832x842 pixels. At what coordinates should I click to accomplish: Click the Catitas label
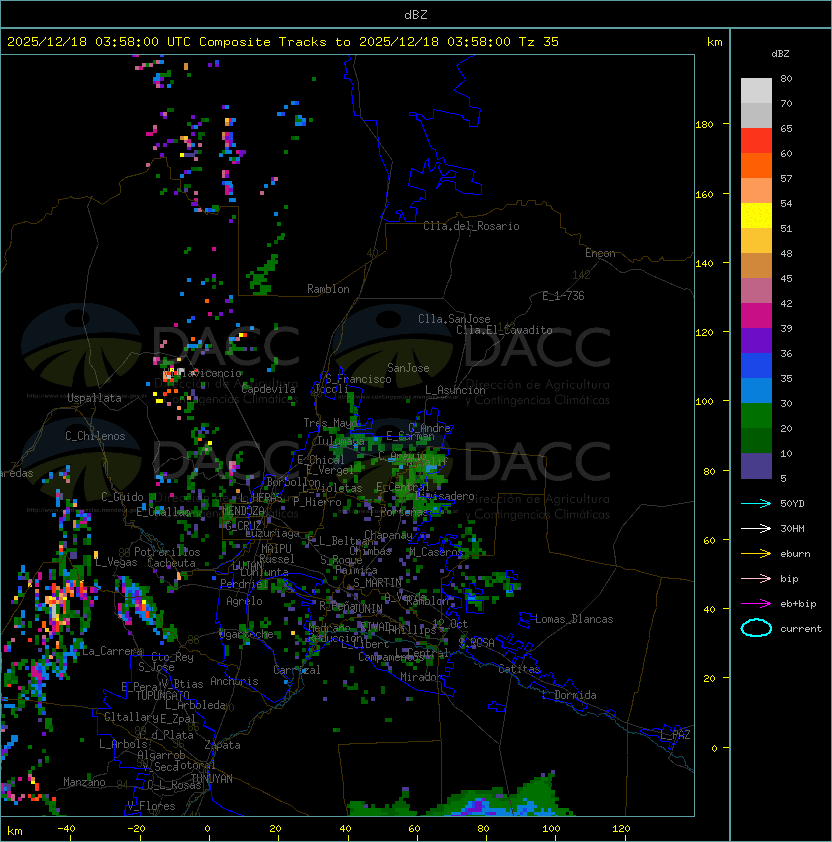519,669
